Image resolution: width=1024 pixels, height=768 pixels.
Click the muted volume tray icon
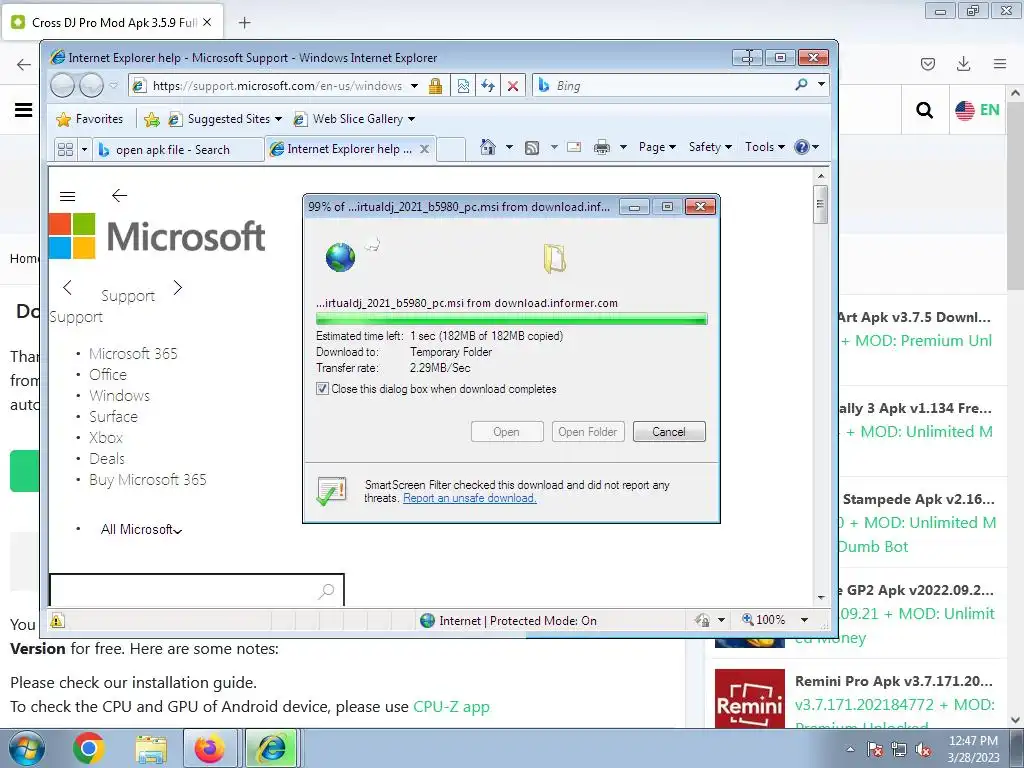pyautogui.click(x=923, y=749)
